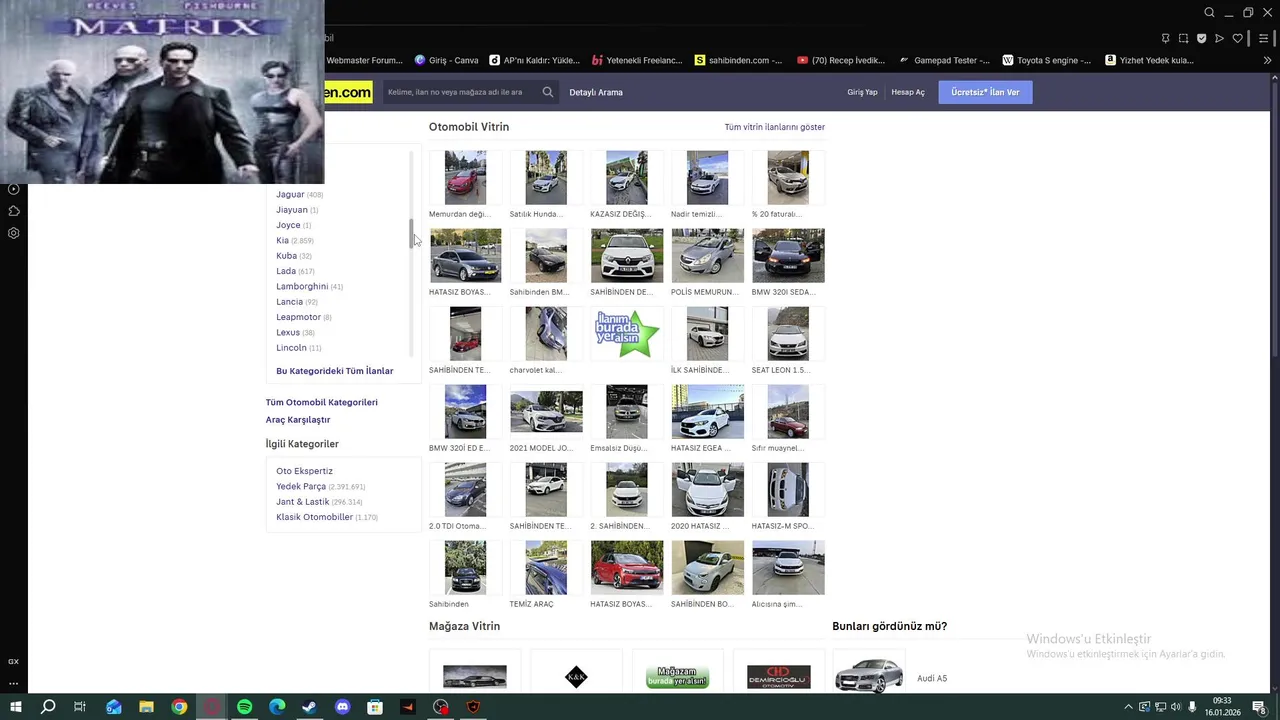Open the Yizhet Yedek bookmark
This screenshot has width=1280, height=720.
point(1149,60)
